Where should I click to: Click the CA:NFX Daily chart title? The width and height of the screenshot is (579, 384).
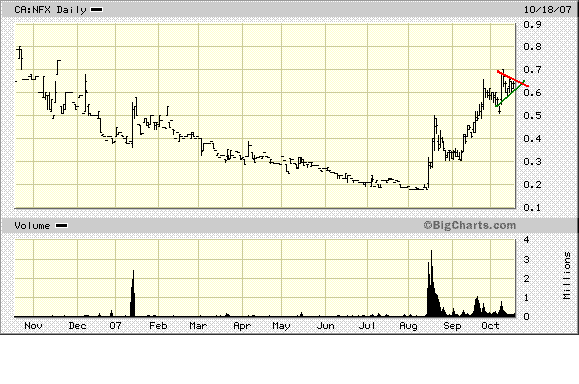pyautogui.click(x=50, y=10)
